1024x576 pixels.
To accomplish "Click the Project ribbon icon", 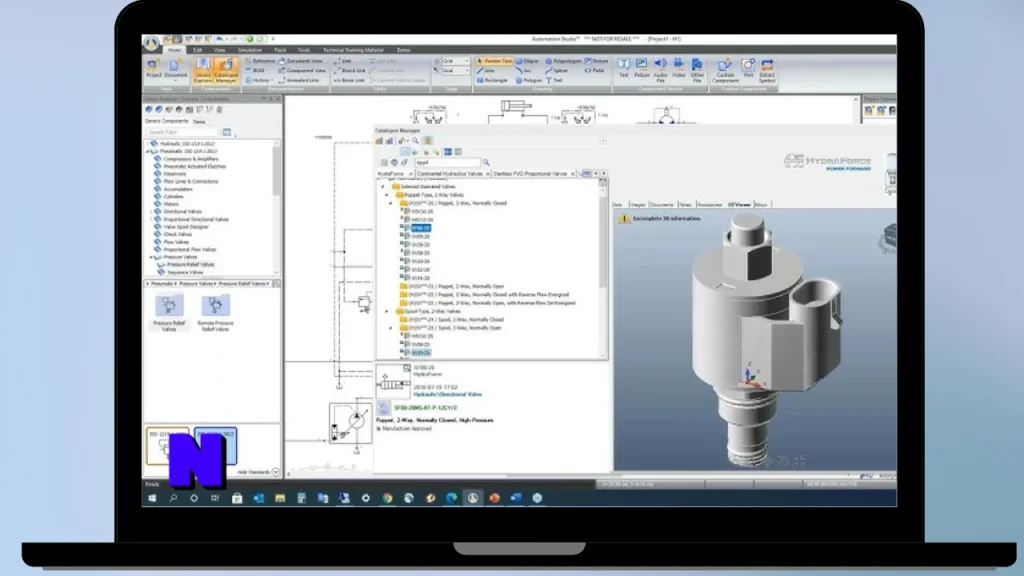I will click(153, 69).
